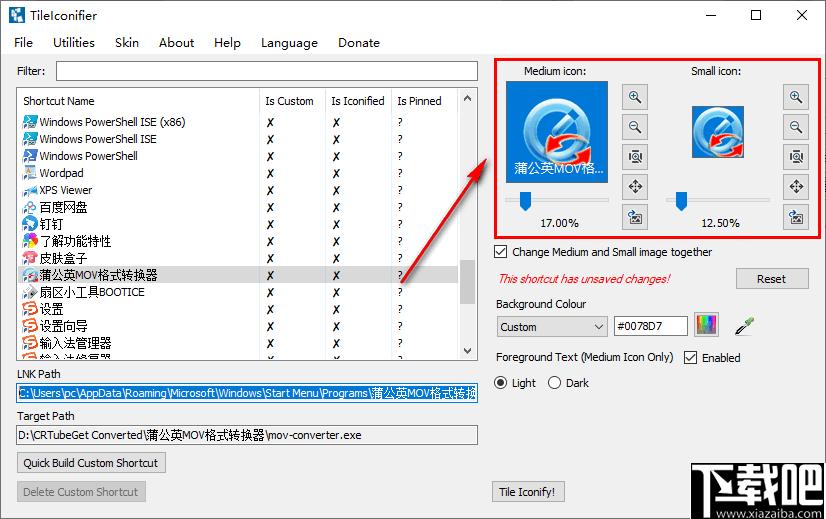Viewport: 826px width, 519px height.
Task: Select the Wordpad shortcut
Action: pos(240,173)
